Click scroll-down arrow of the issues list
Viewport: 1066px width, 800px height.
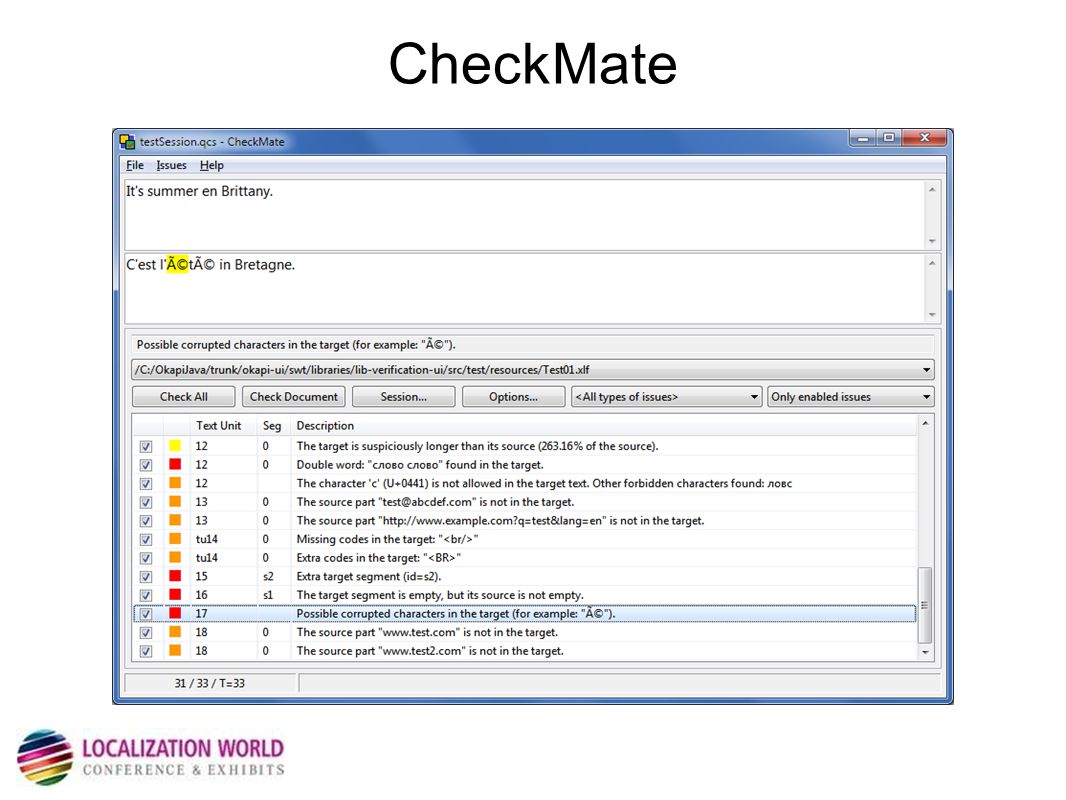coord(925,652)
